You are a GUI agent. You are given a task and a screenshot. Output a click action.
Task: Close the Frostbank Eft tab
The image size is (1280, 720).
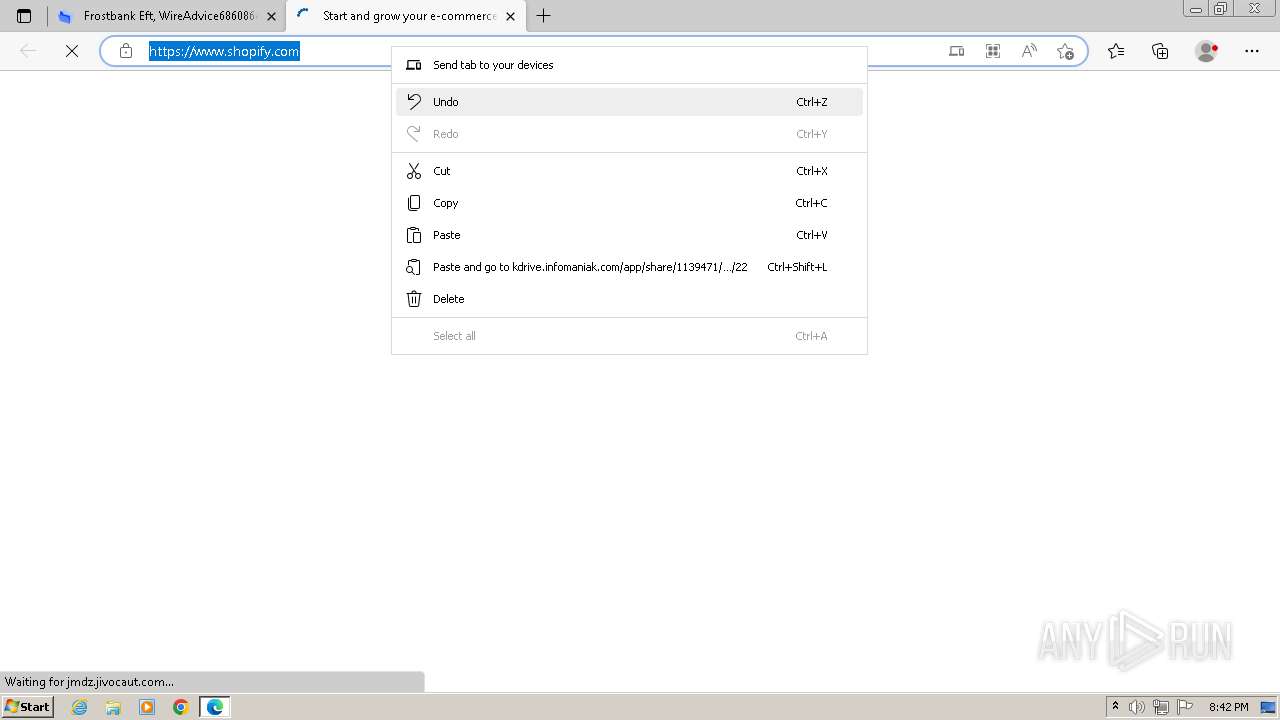pos(271,16)
